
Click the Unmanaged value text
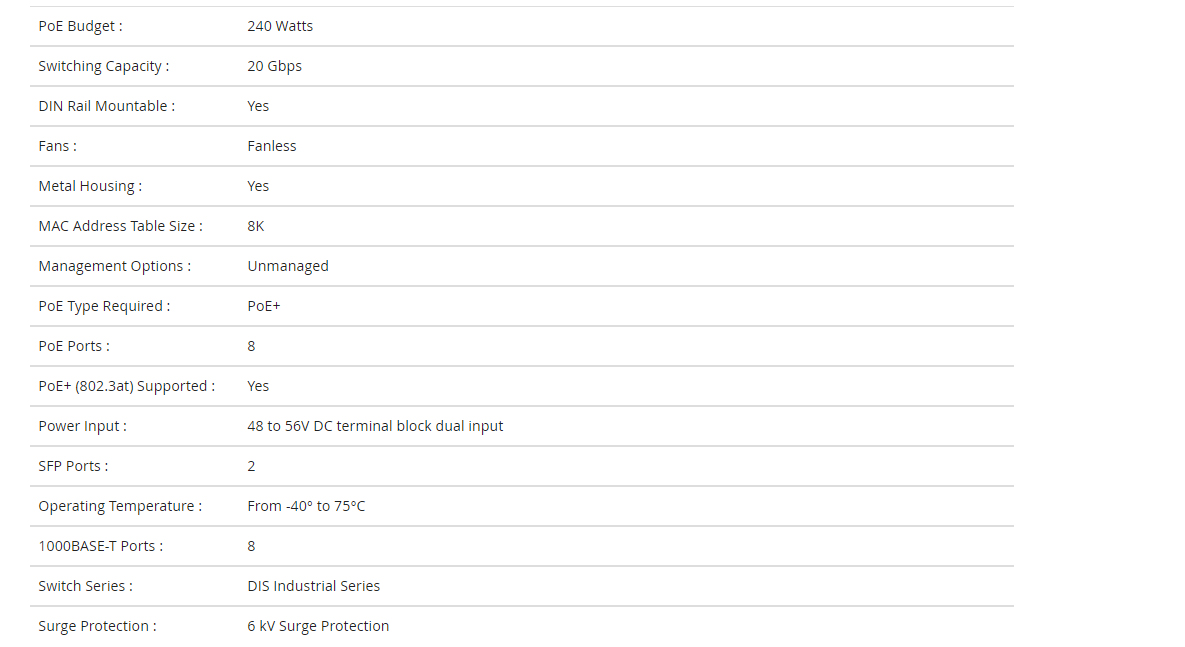[288, 267]
